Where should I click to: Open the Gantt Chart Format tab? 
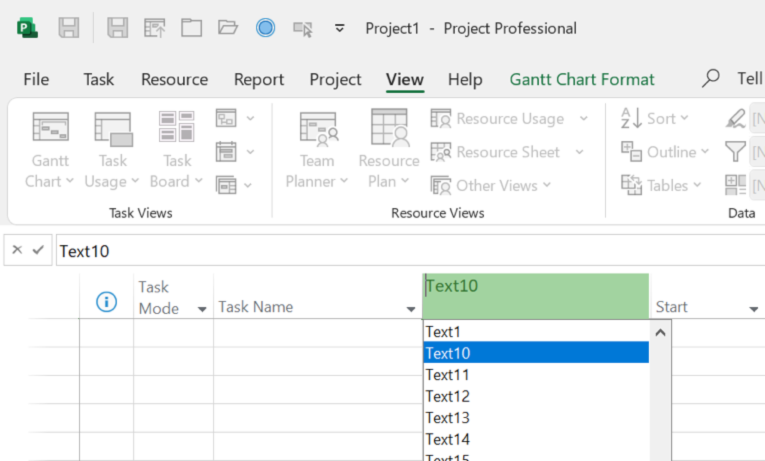(582, 80)
